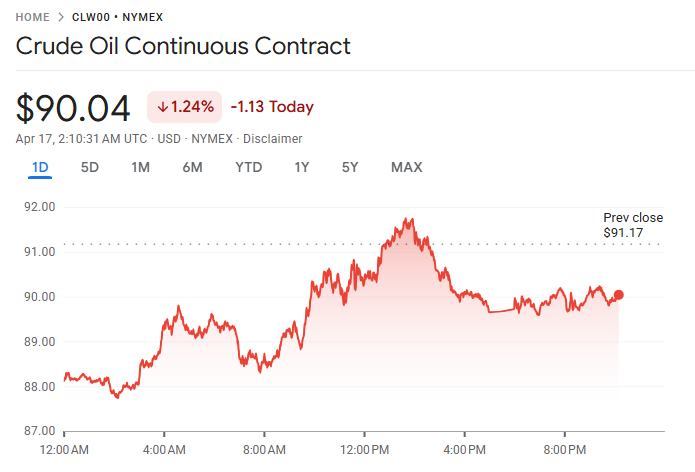
Task: Choose the 5Y range tab
Action: pyautogui.click(x=349, y=167)
